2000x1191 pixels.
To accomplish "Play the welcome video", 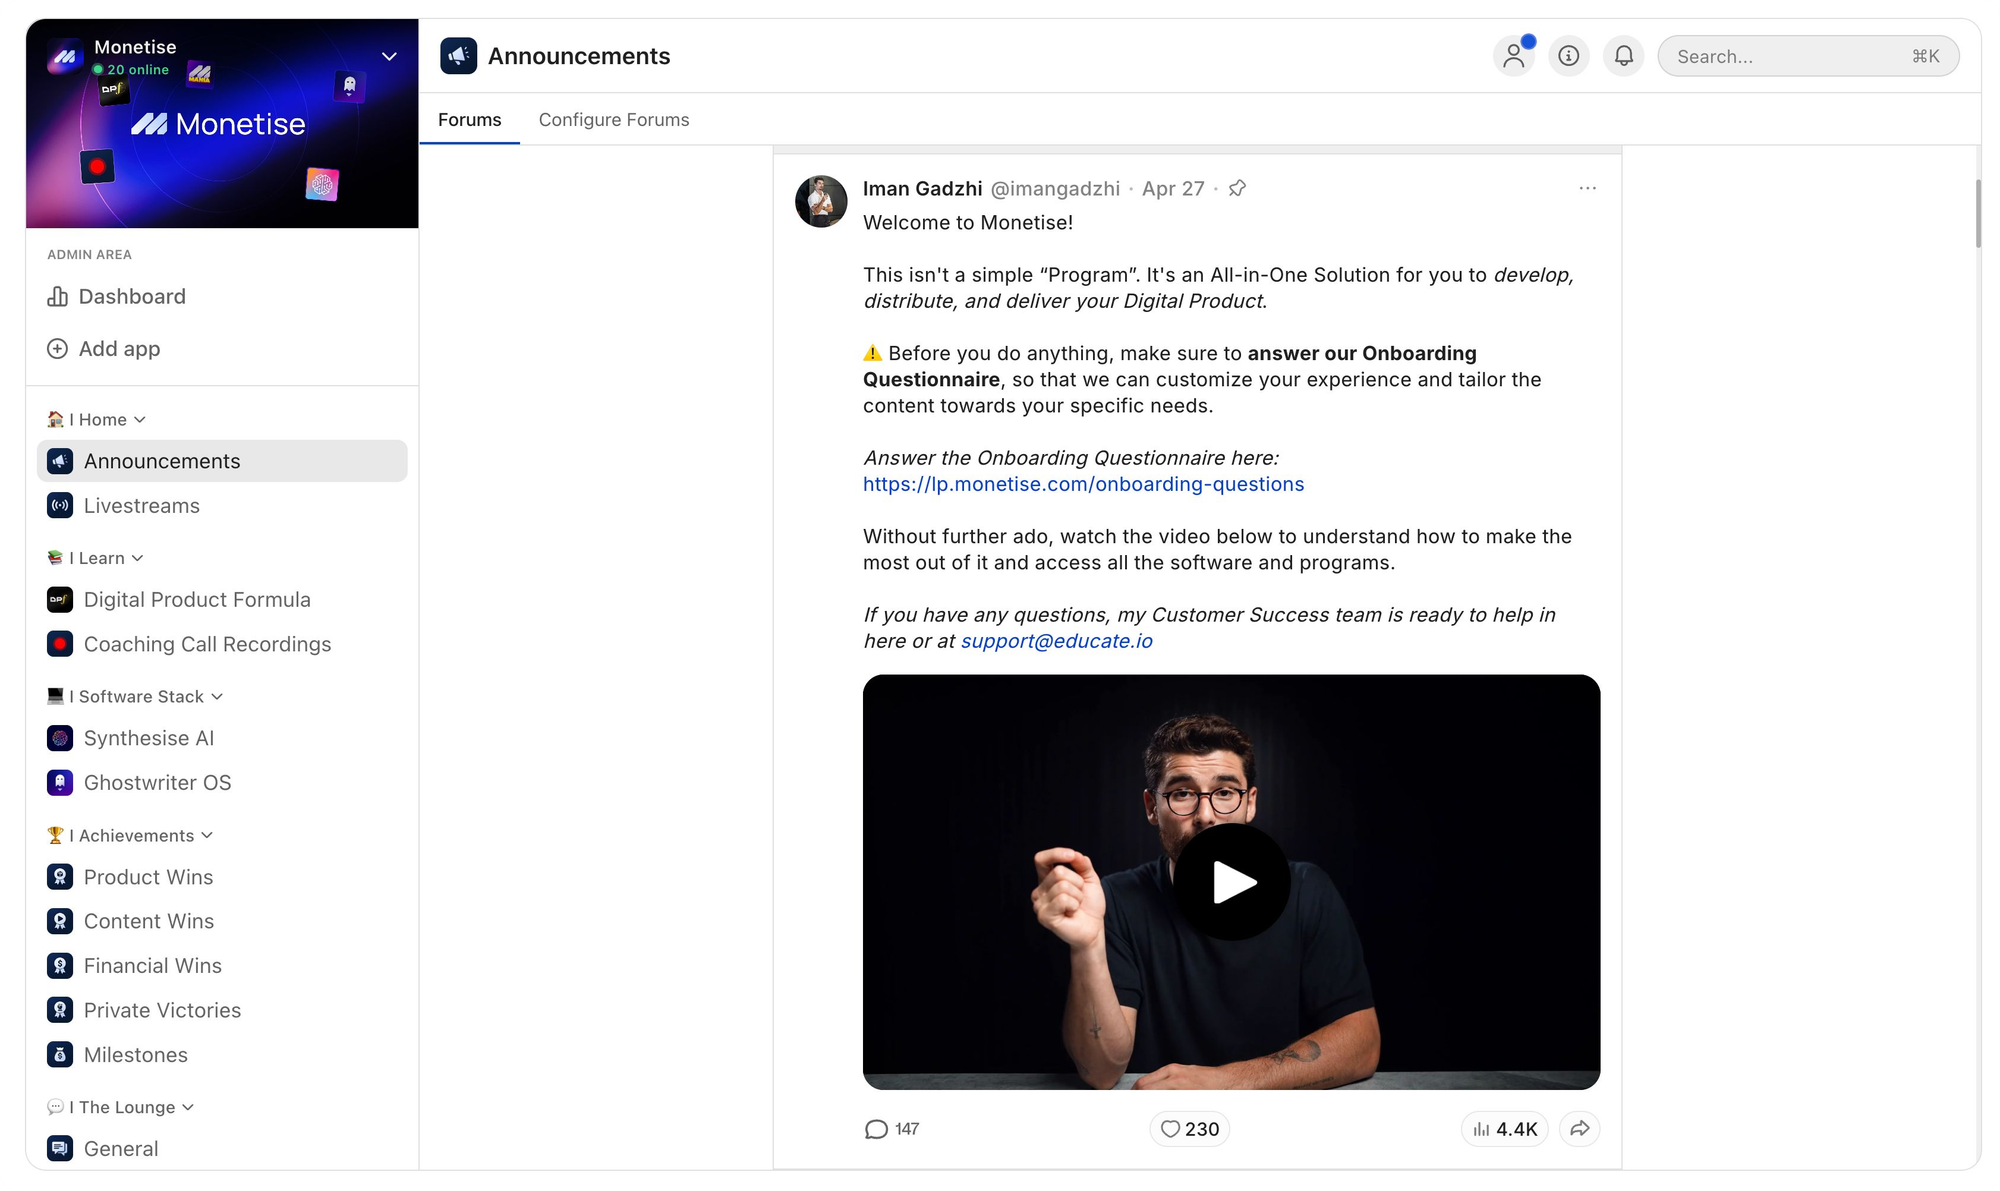I will click(1231, 882).
